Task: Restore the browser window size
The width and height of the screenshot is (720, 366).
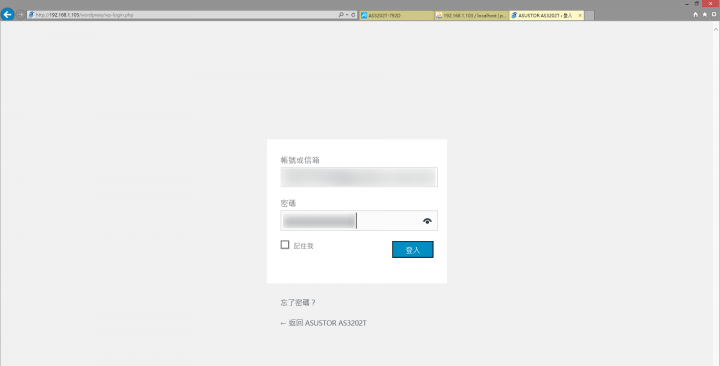Action: (697, 4)
